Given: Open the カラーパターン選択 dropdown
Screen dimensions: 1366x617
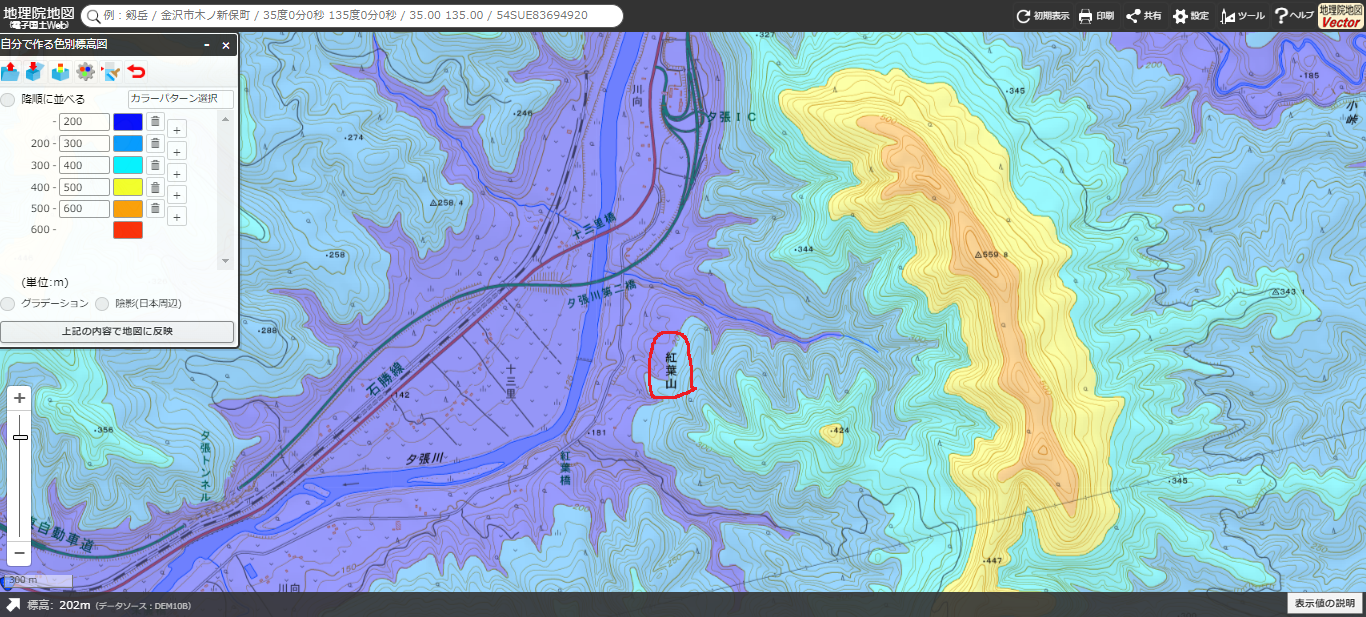Looking at the screenshot, I should click(x=180, y=99).
